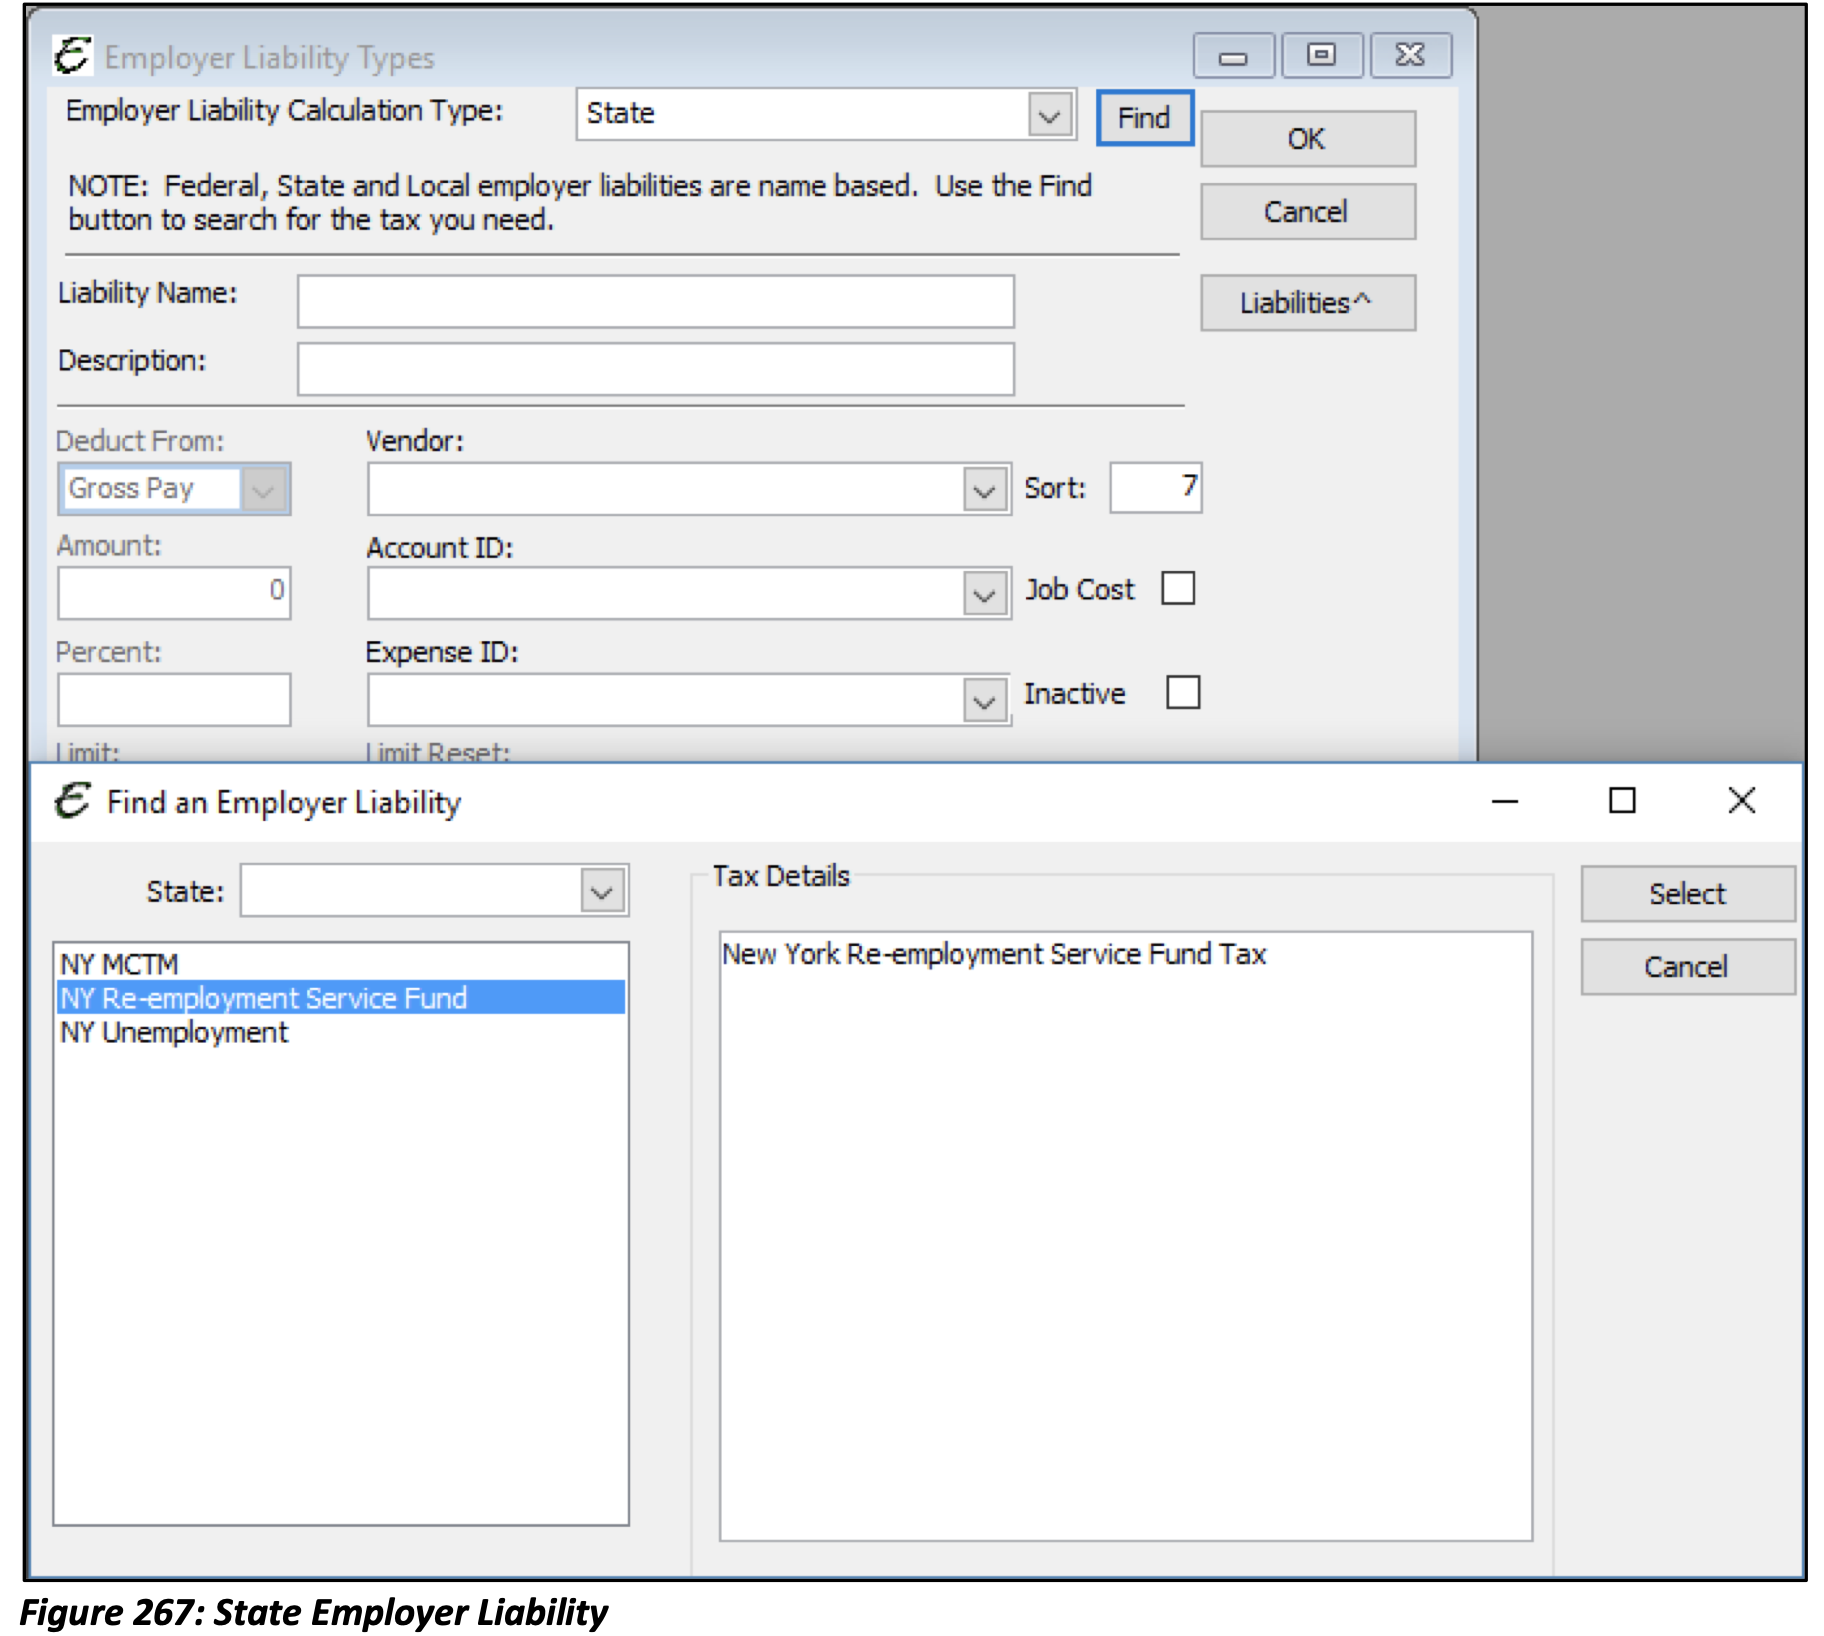Open the Expense ID dropdown
This screenshot has width=1824, height=1636.
983,696
